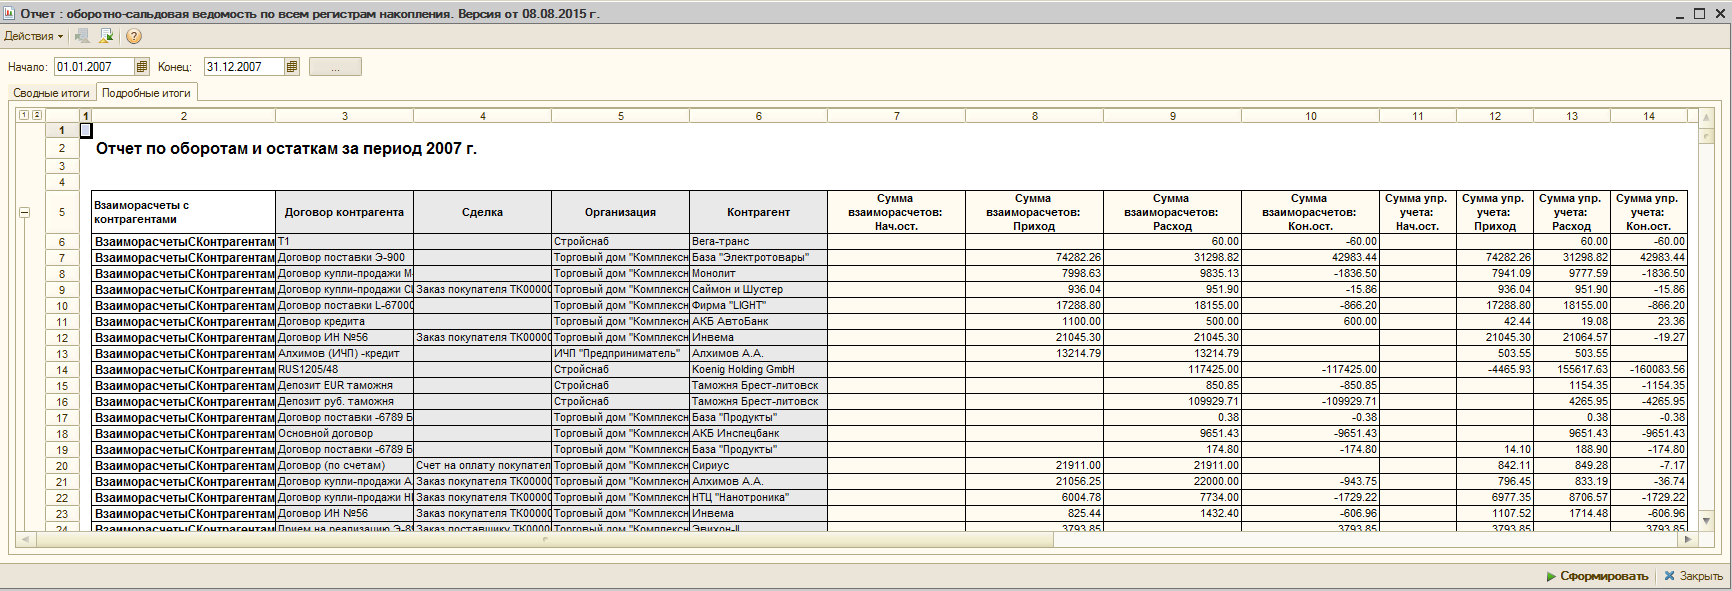Open the calendar picker for Конец date
1732x591 pixels.
(292, 67)
